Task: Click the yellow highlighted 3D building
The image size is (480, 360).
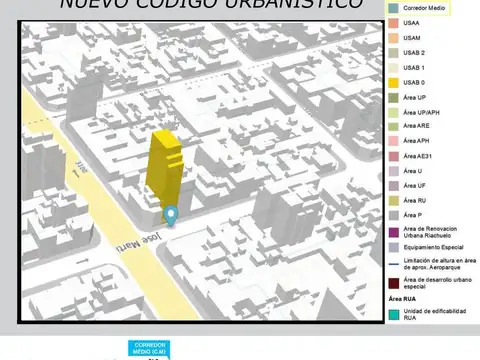Action: tap(164, 170)
